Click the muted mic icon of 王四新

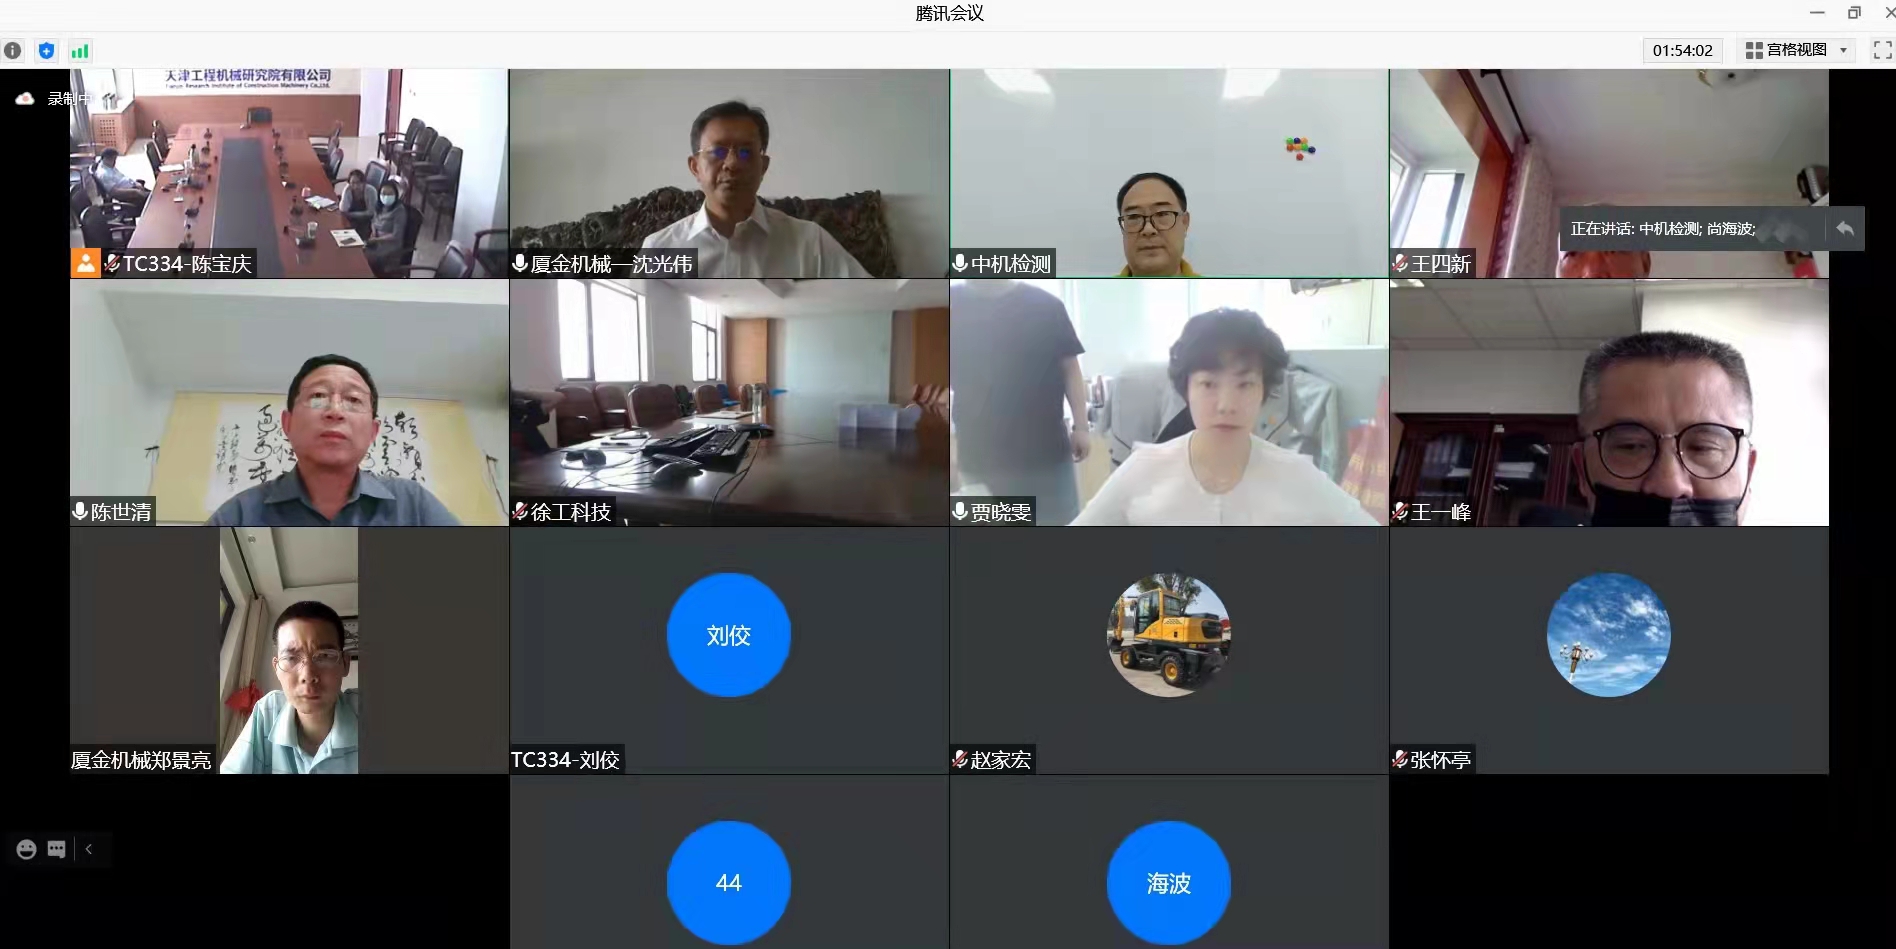[x=1400, y=263]
